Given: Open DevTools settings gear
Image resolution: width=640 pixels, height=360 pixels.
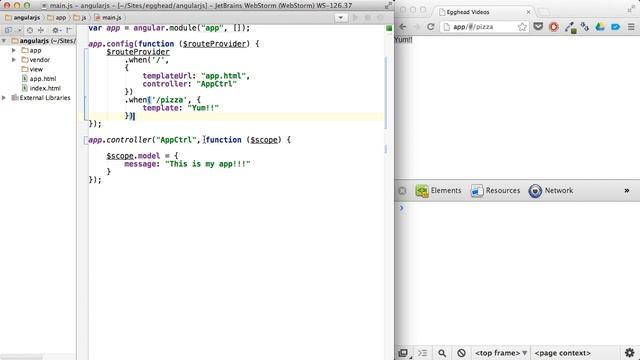Looking at the screenshot, I should tap(630, 353).
